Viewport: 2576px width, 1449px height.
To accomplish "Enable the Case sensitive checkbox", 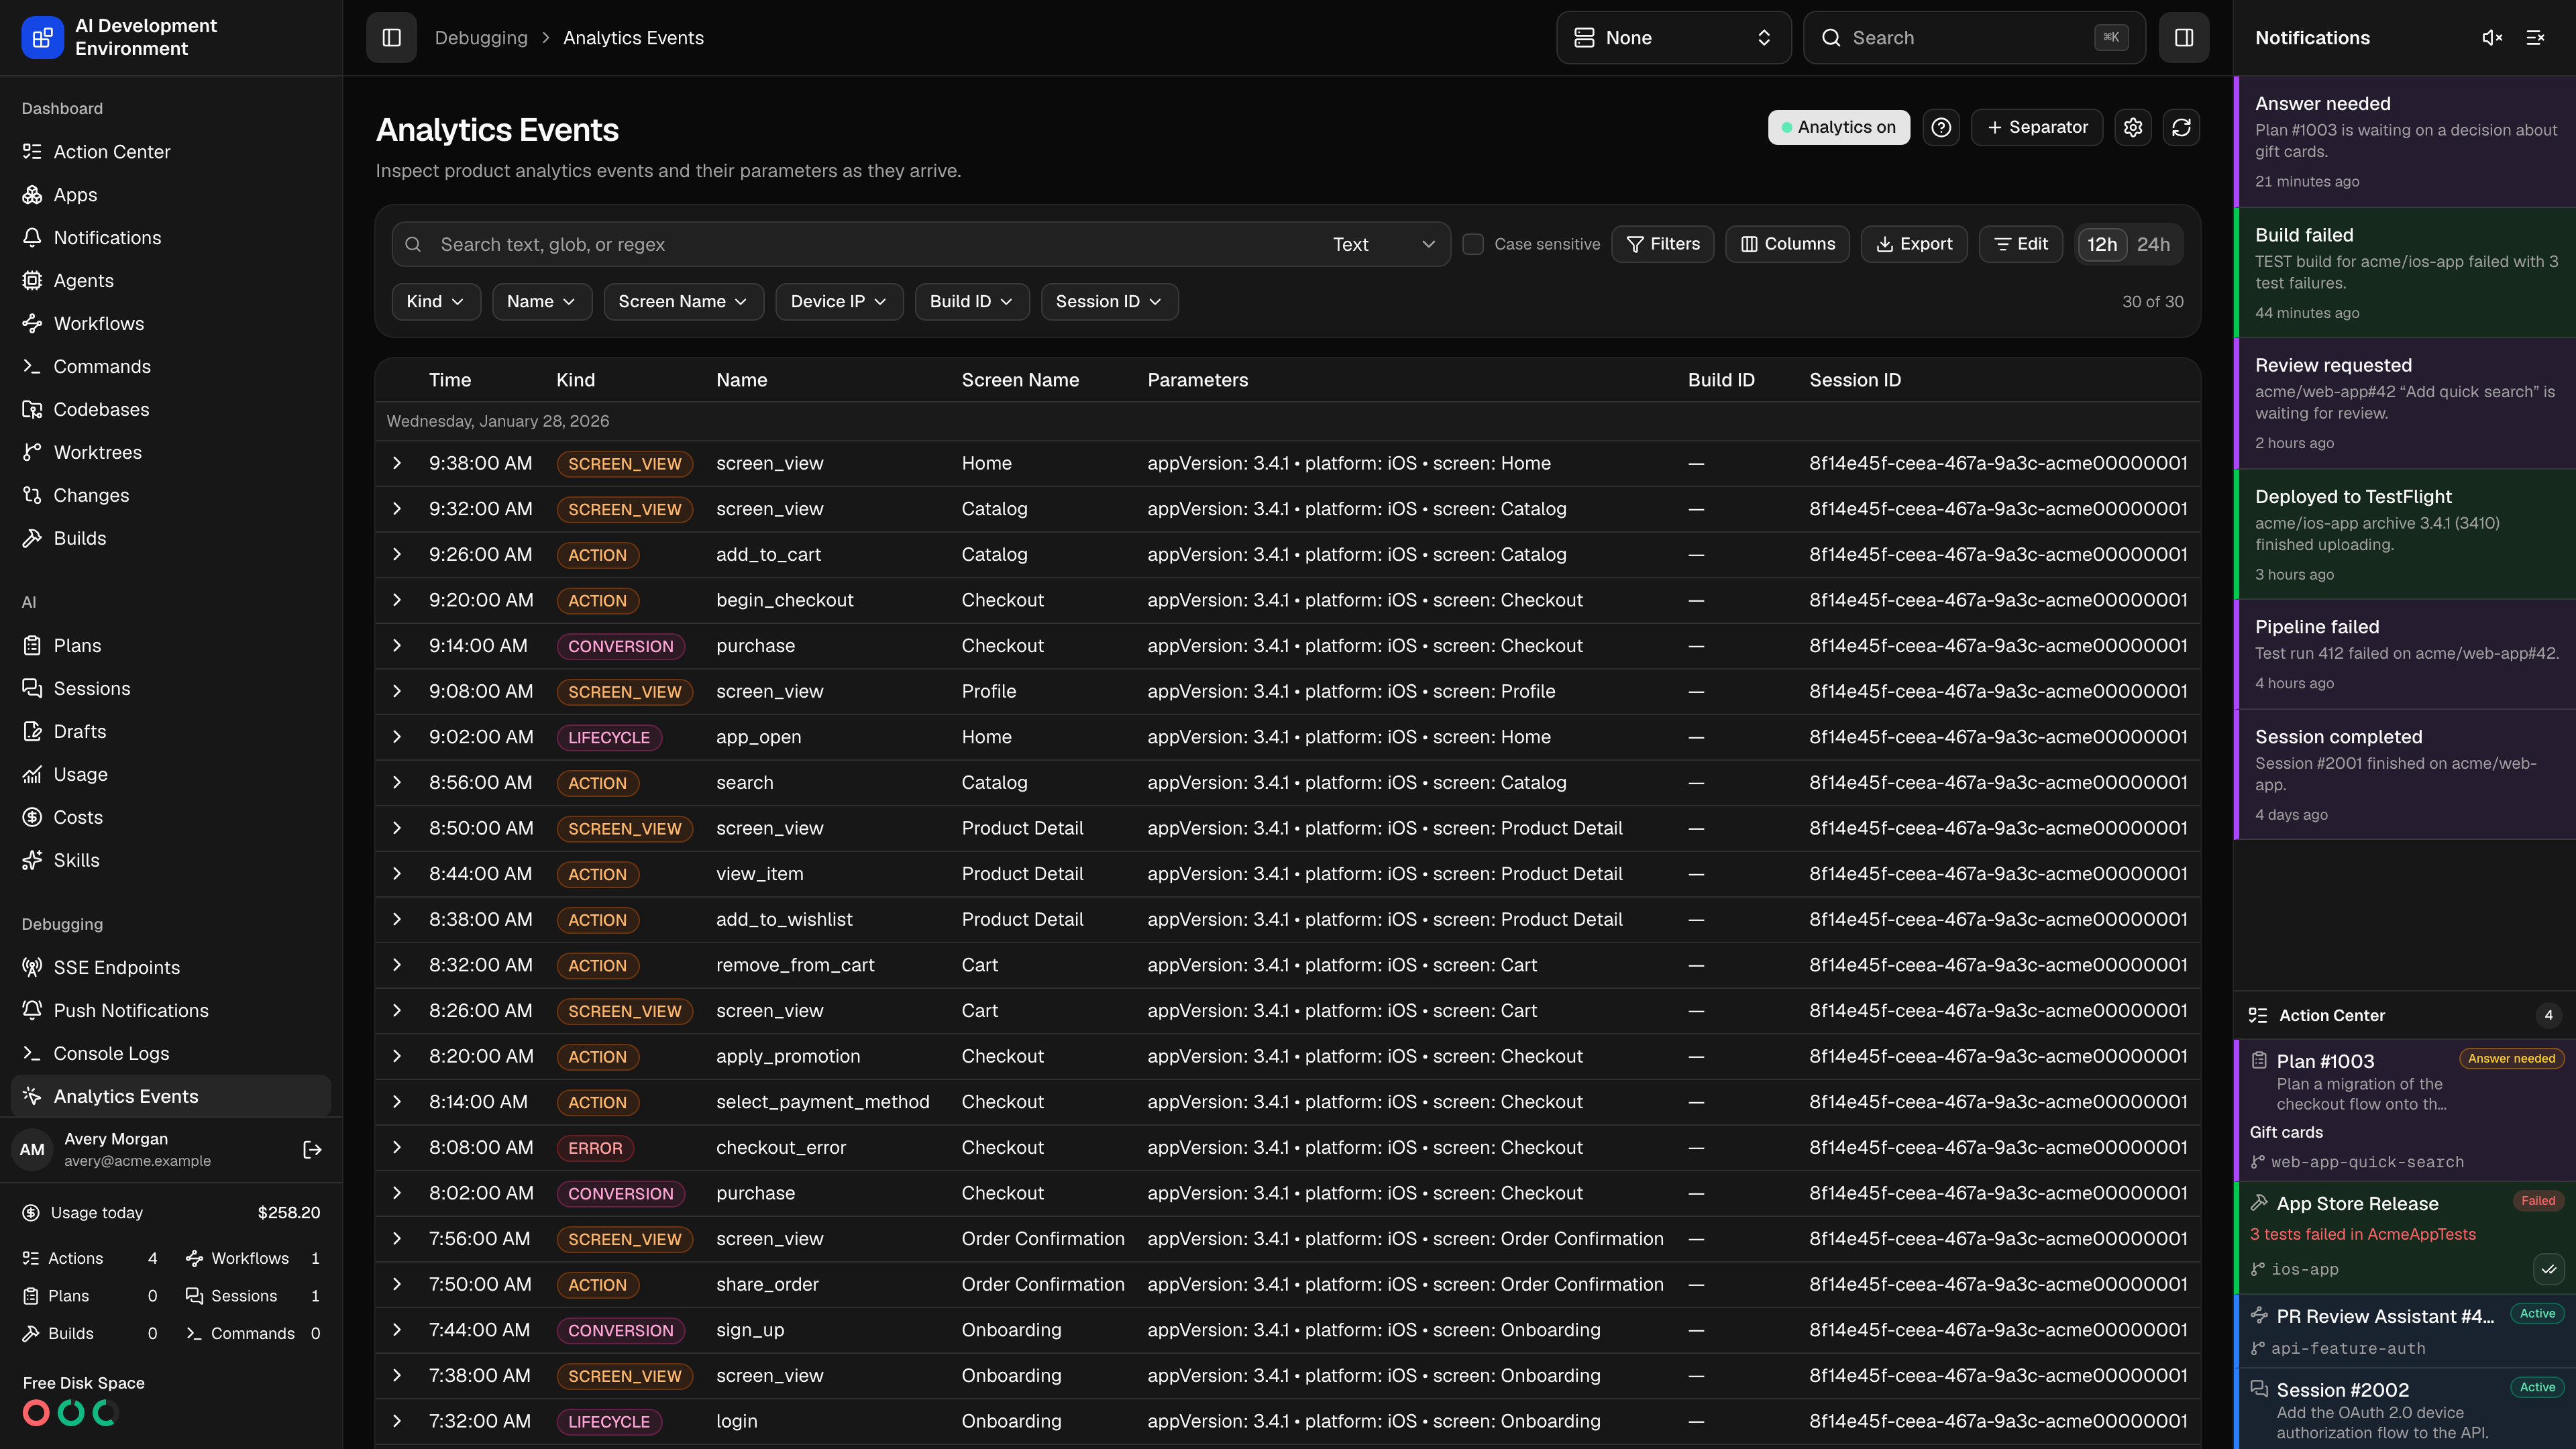I will click(x=1472, y=244).
